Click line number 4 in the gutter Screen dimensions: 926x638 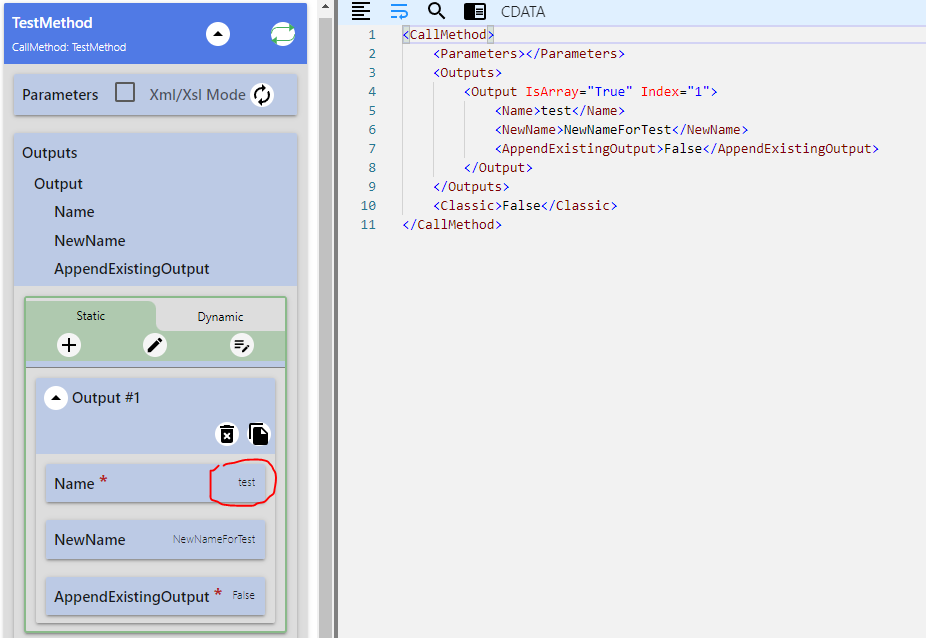371,92
